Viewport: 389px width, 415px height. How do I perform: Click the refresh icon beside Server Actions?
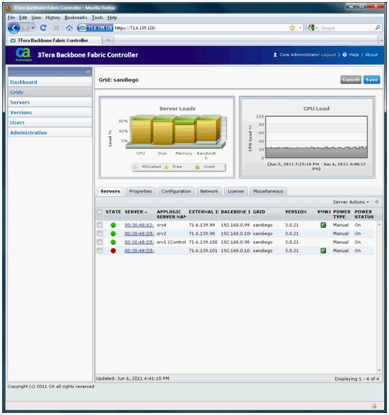[377, 202]
